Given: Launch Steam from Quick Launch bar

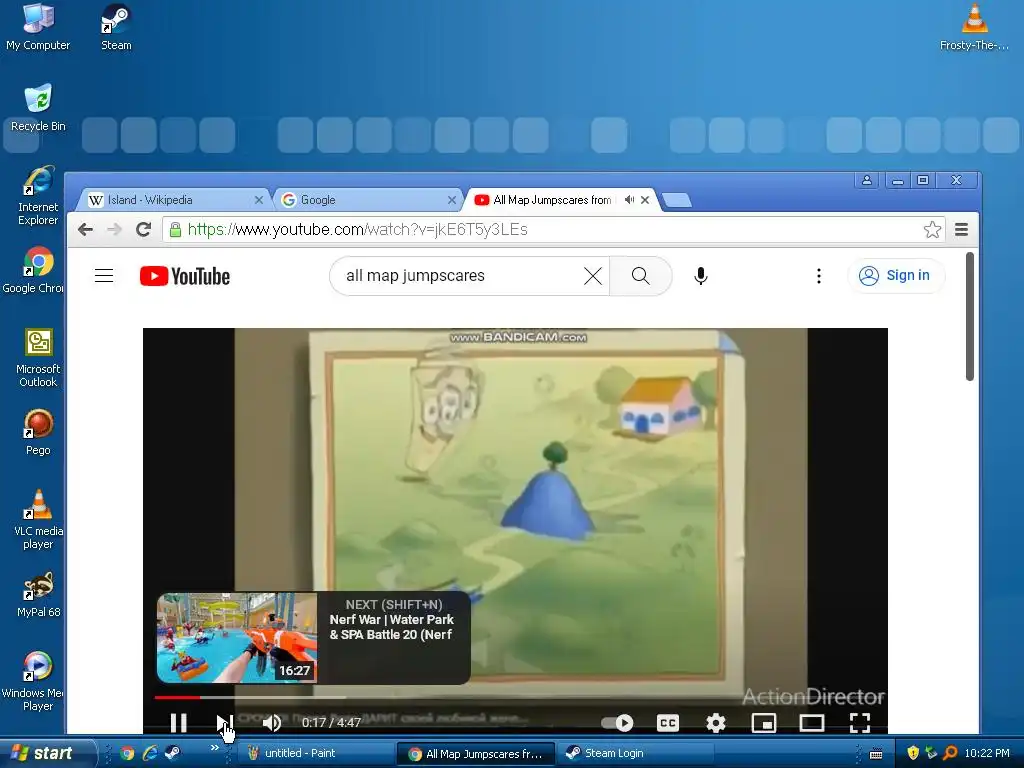Looking at the screenshot, I should [x=172, y=754].
